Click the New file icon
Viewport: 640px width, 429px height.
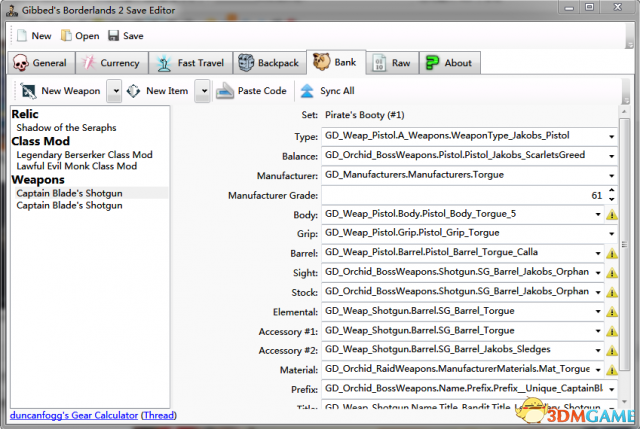22,36
